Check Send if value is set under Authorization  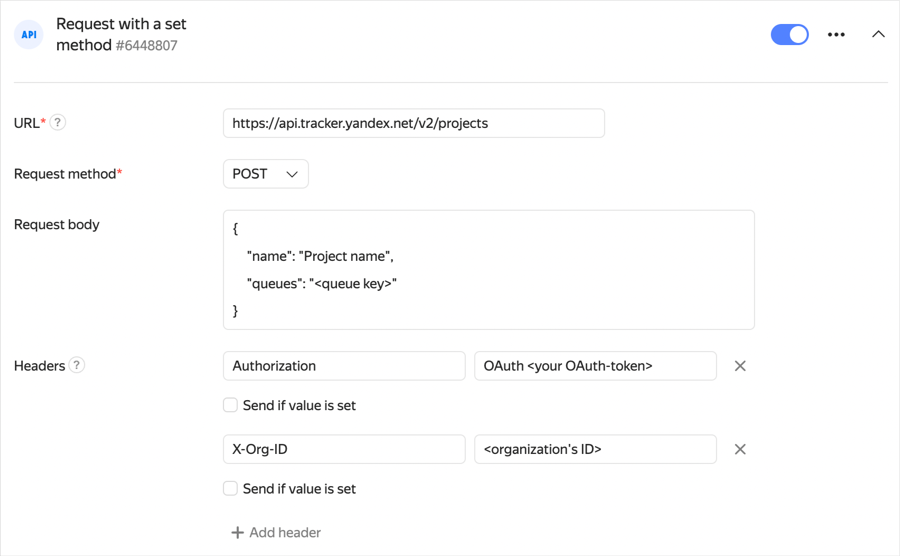[x=231, y=405]
